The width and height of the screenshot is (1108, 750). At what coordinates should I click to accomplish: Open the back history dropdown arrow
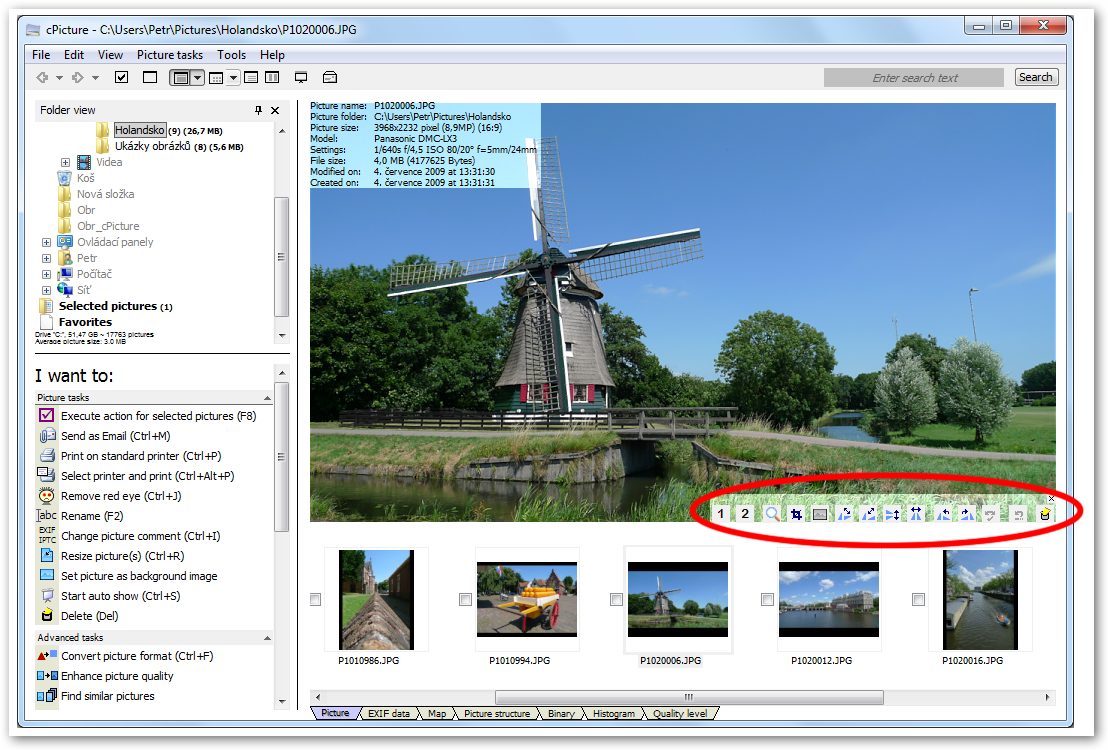pos(59,78)
